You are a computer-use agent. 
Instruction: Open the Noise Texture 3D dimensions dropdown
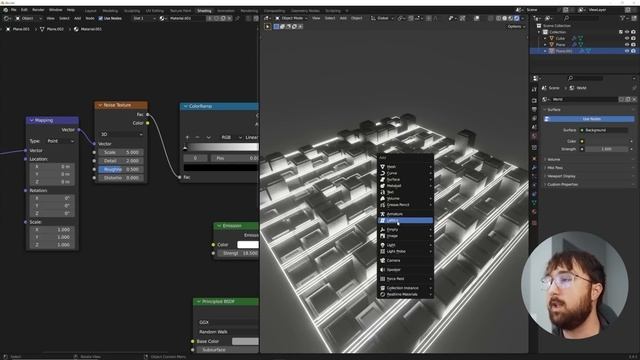tap(121, 134)
